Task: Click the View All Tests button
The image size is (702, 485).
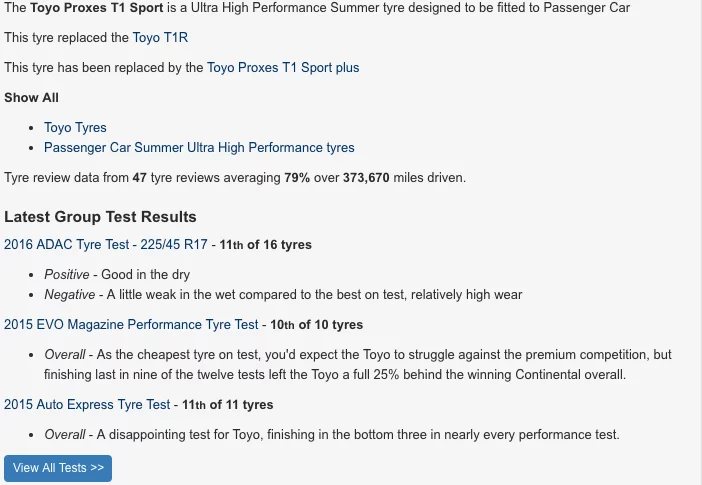Action: click(58, 468)
